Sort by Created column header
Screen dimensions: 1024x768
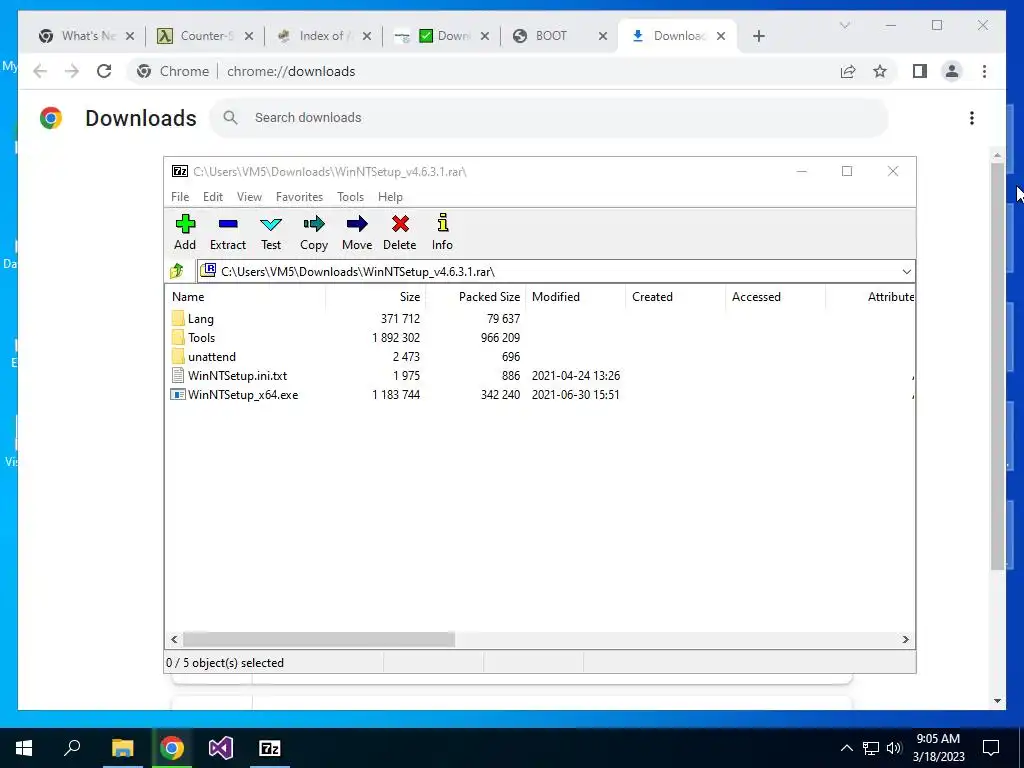[675, 296]
